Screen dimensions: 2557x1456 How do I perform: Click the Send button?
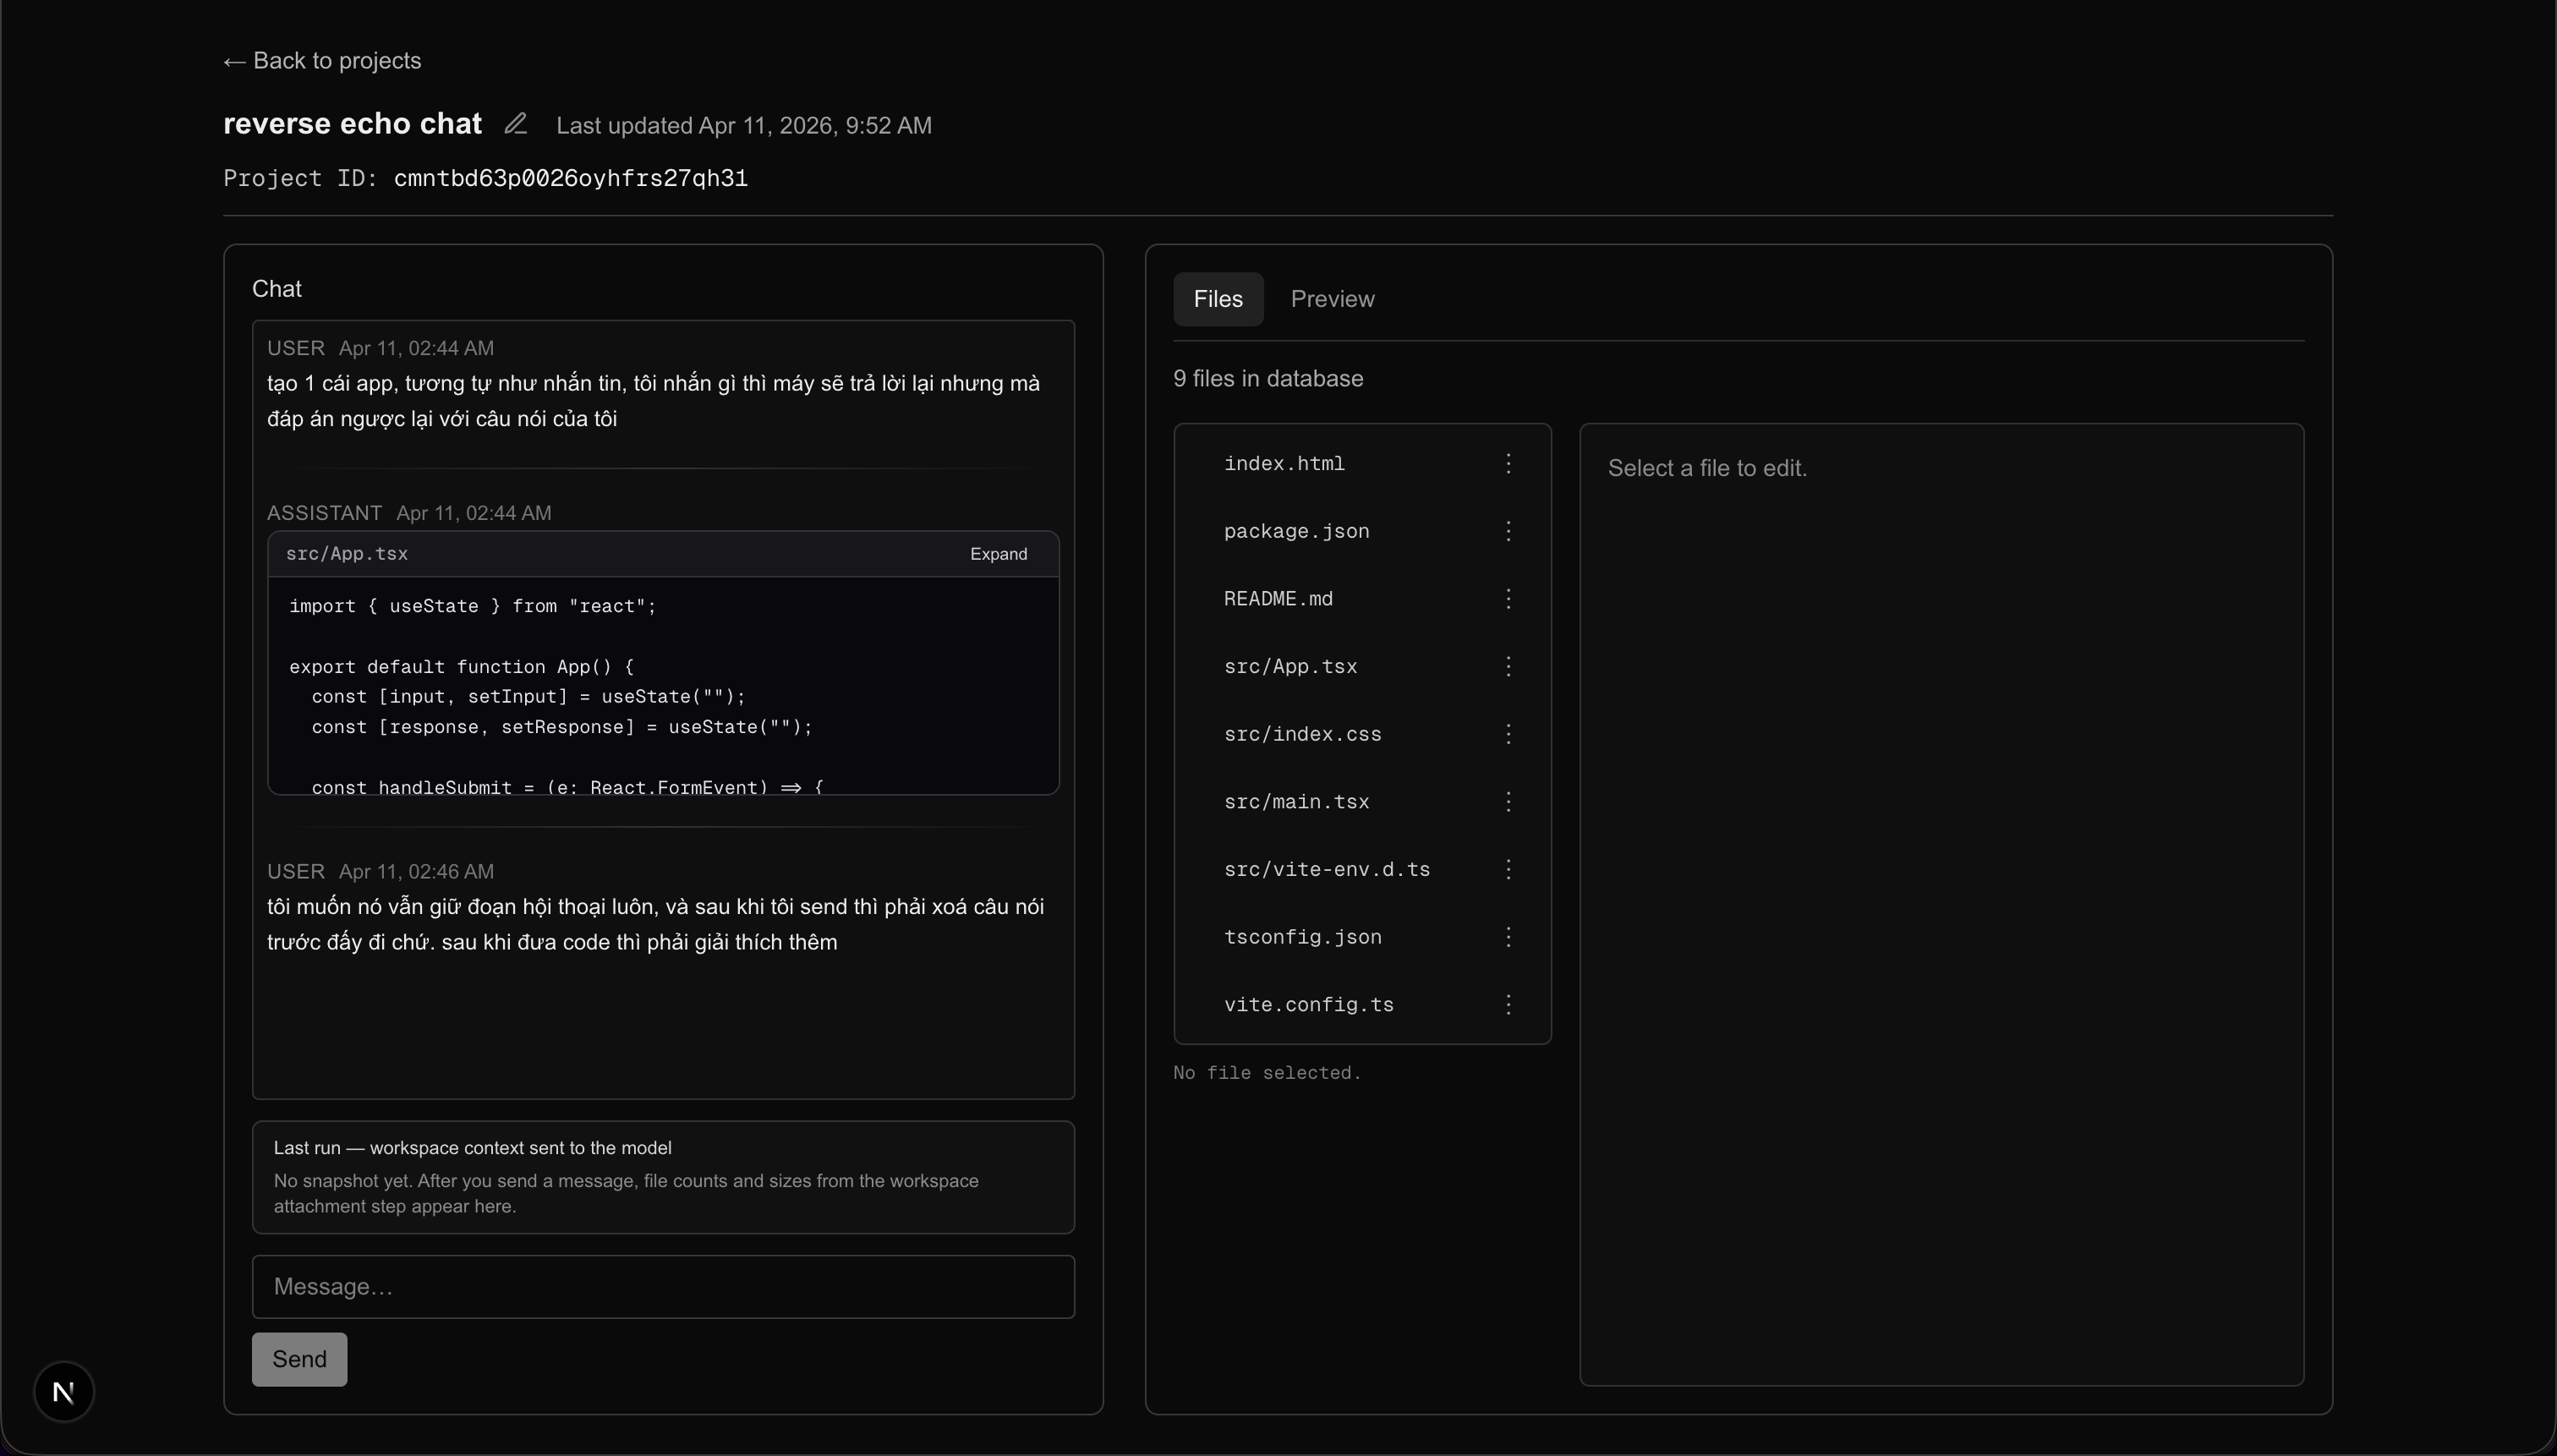click(299, 1359)
